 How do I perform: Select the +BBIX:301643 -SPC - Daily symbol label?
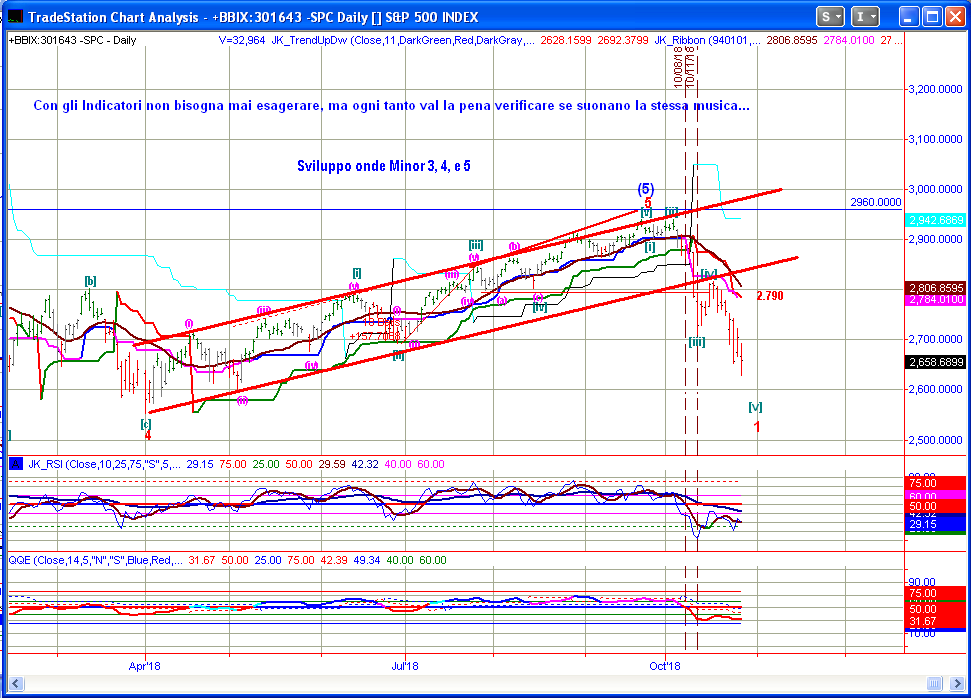pyautogui.click(x=72, y=40)
